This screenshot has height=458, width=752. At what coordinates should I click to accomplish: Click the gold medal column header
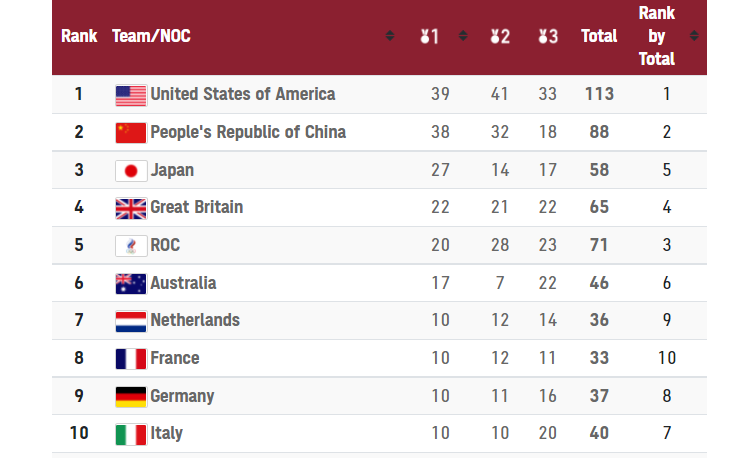coord(430,36)
